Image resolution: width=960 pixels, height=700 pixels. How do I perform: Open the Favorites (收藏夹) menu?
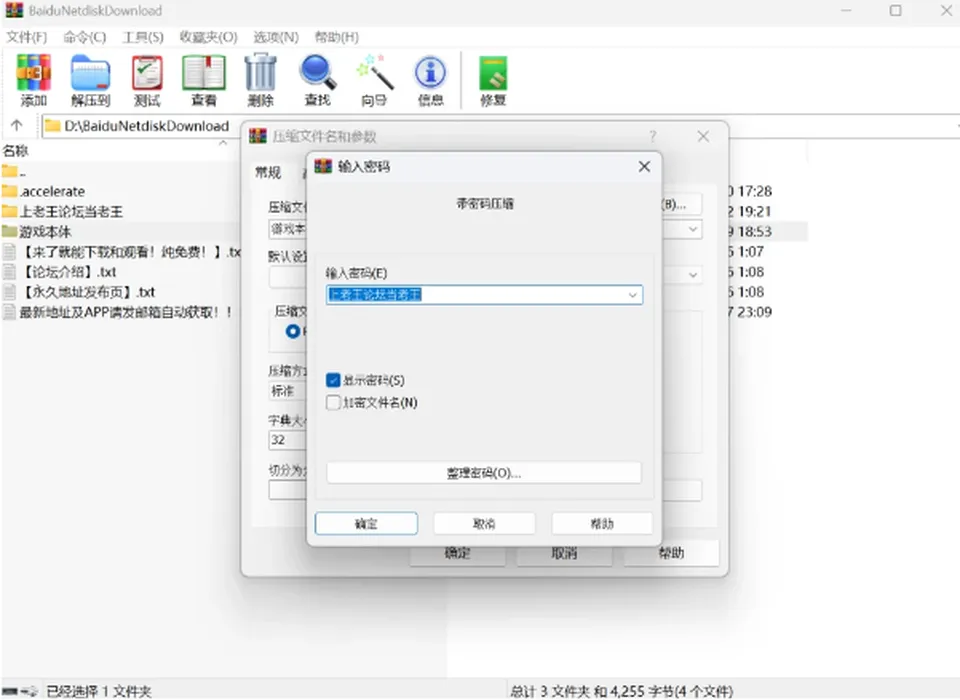point(208,37)
